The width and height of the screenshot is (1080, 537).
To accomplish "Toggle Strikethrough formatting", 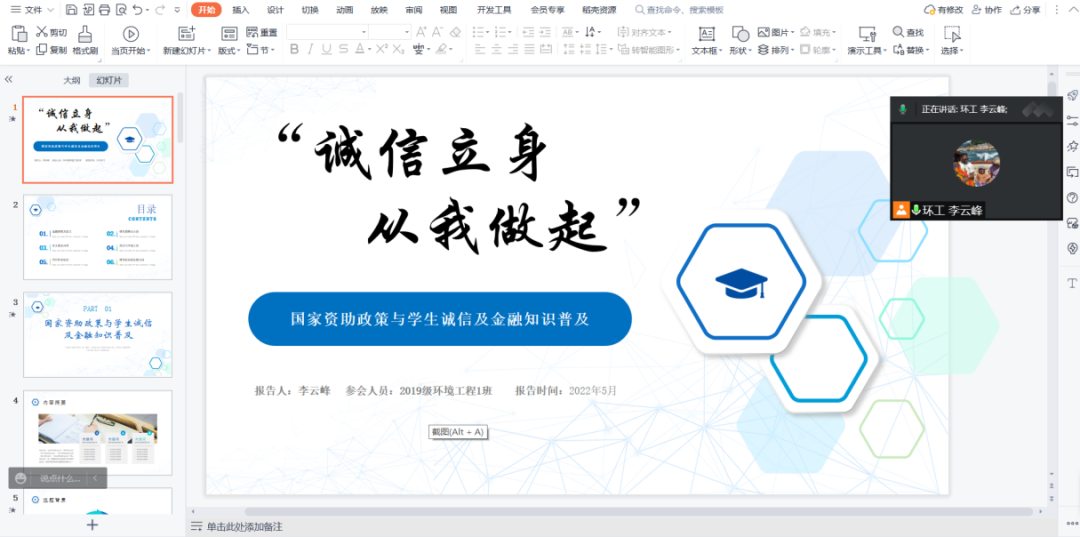I will point(343,50).
